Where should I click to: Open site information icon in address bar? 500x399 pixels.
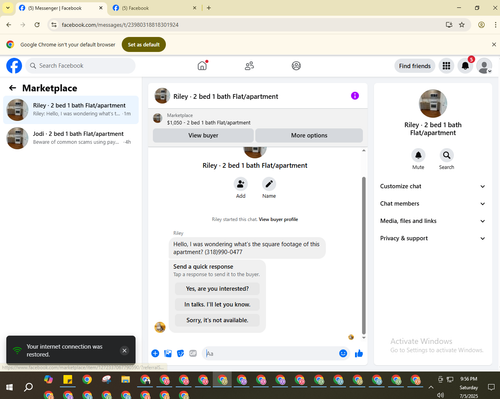(54, 25)
